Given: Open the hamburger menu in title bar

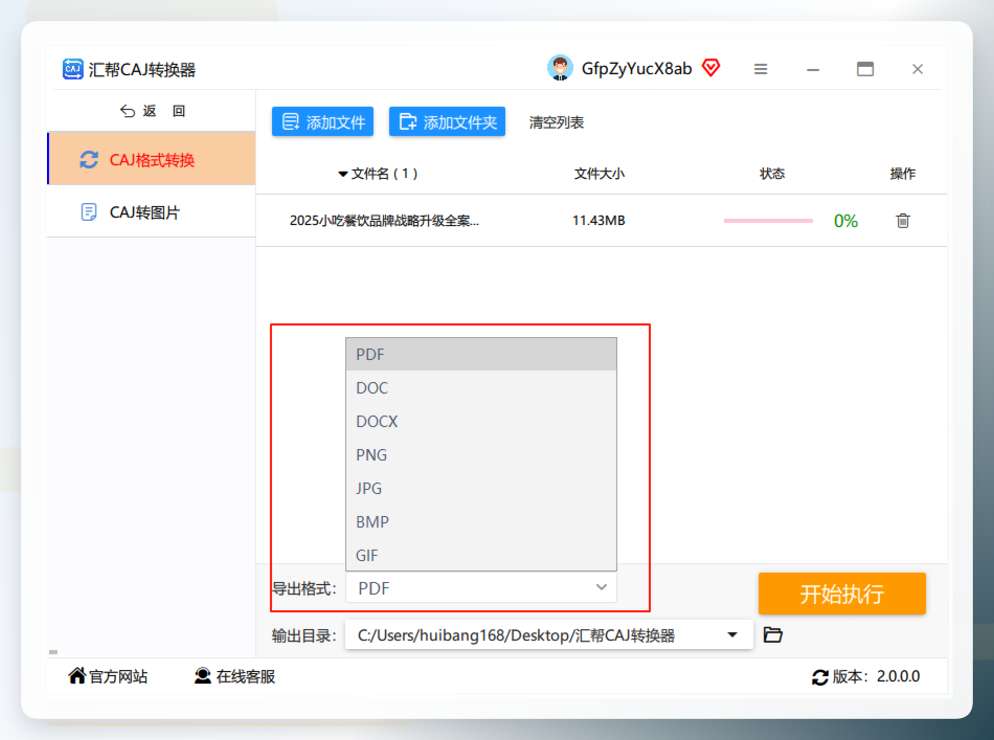Looking at the screenshot, I should coord(761,69).
